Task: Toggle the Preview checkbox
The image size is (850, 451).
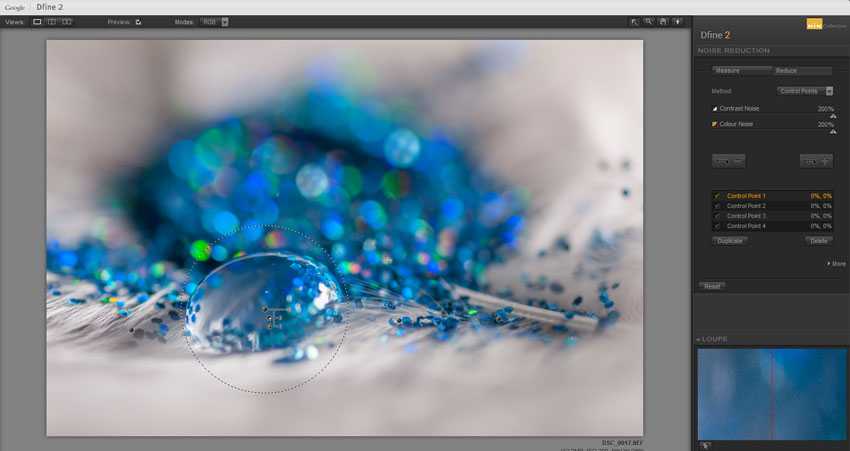Action: [139, 21]
